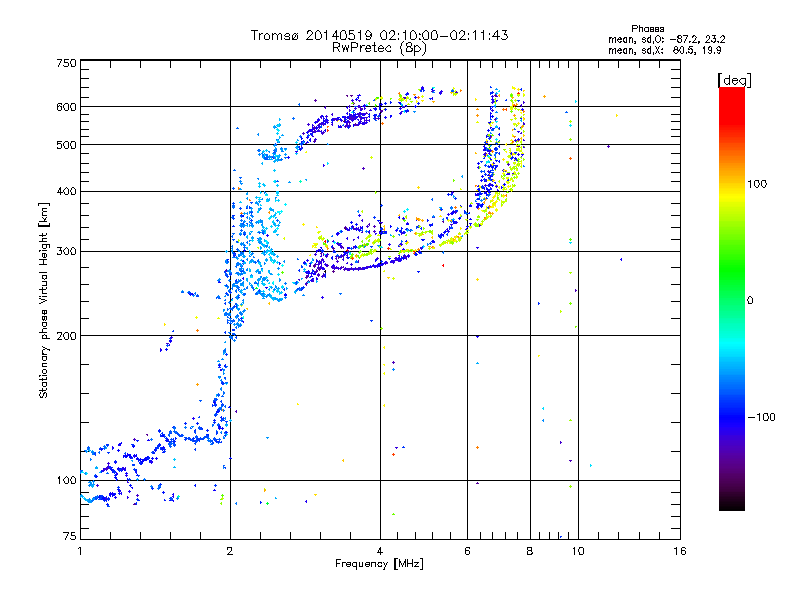
Task: Click the x-axis tick label '2'
Action: (x=230, y=551)
